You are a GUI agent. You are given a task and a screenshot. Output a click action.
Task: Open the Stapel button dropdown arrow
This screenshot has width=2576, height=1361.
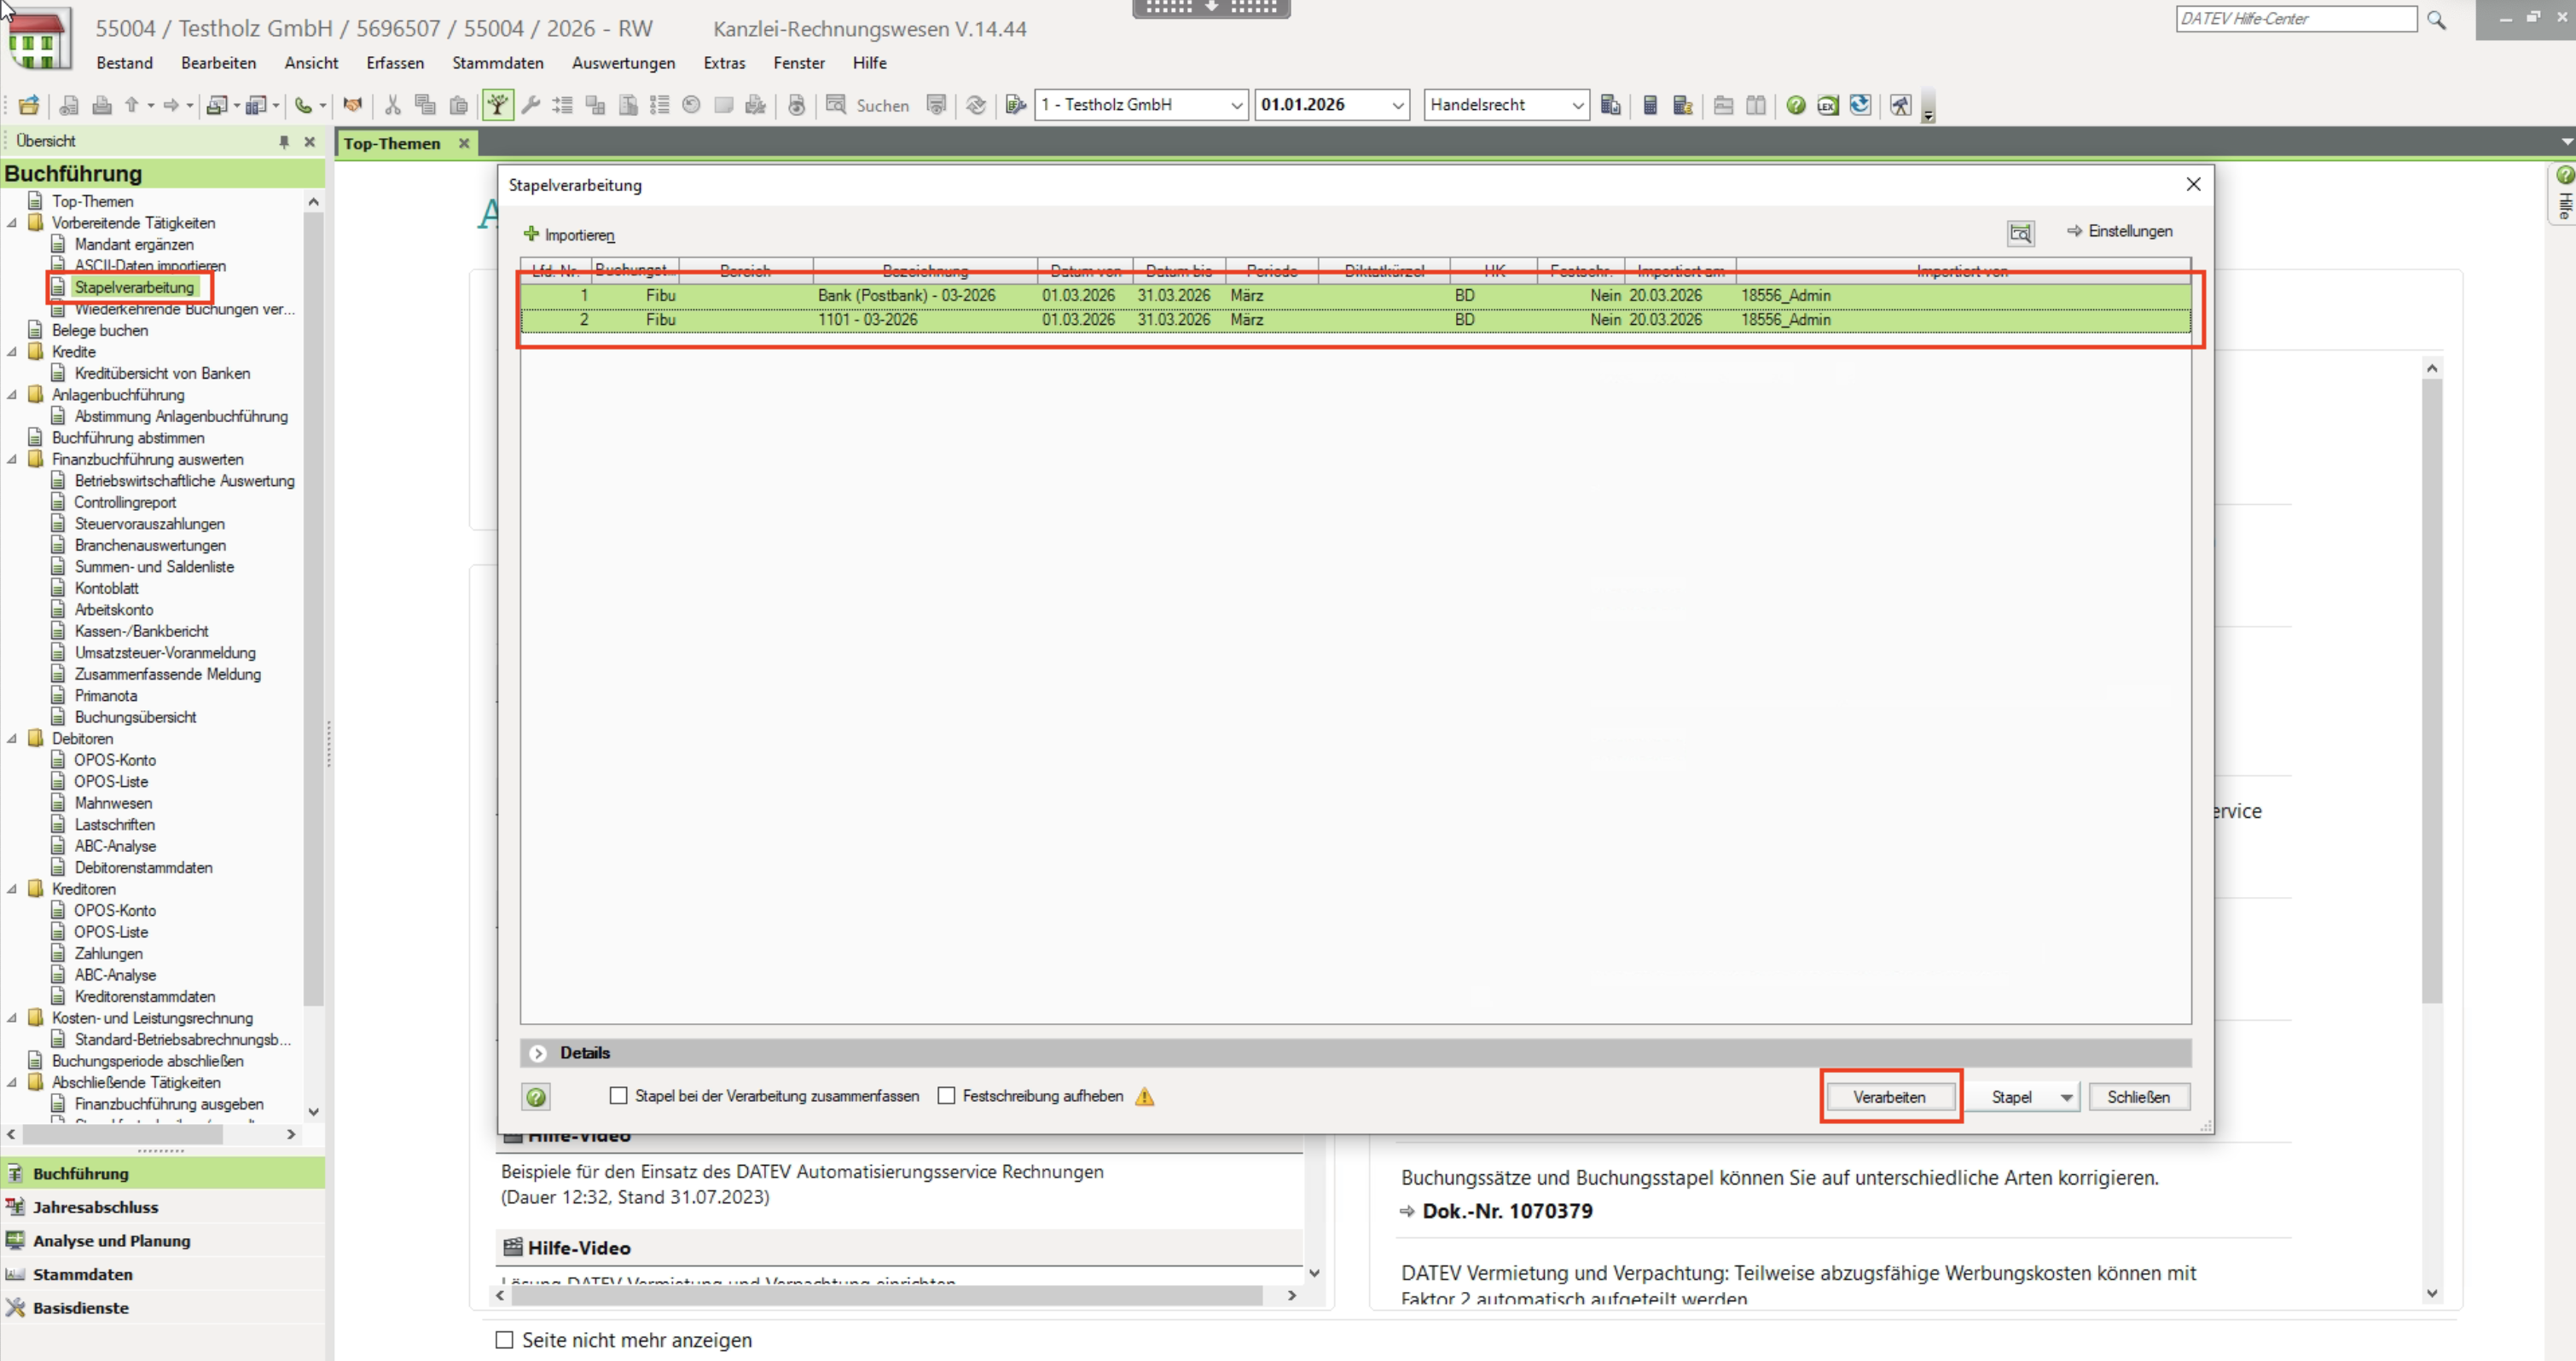pos(2066,1097)
